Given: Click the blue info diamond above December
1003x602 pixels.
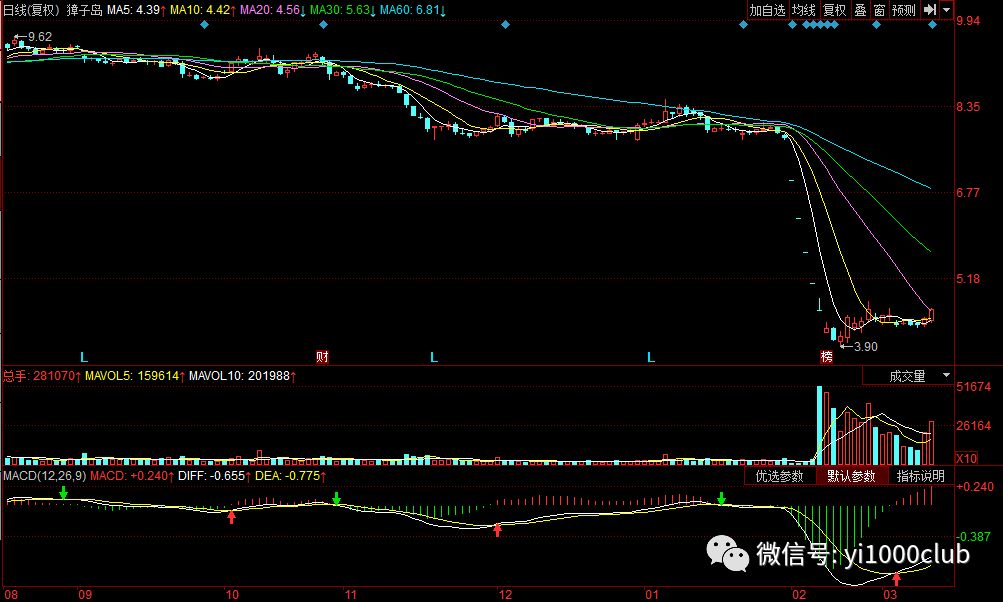Looking at the screenshot, I should coord(505,25).
